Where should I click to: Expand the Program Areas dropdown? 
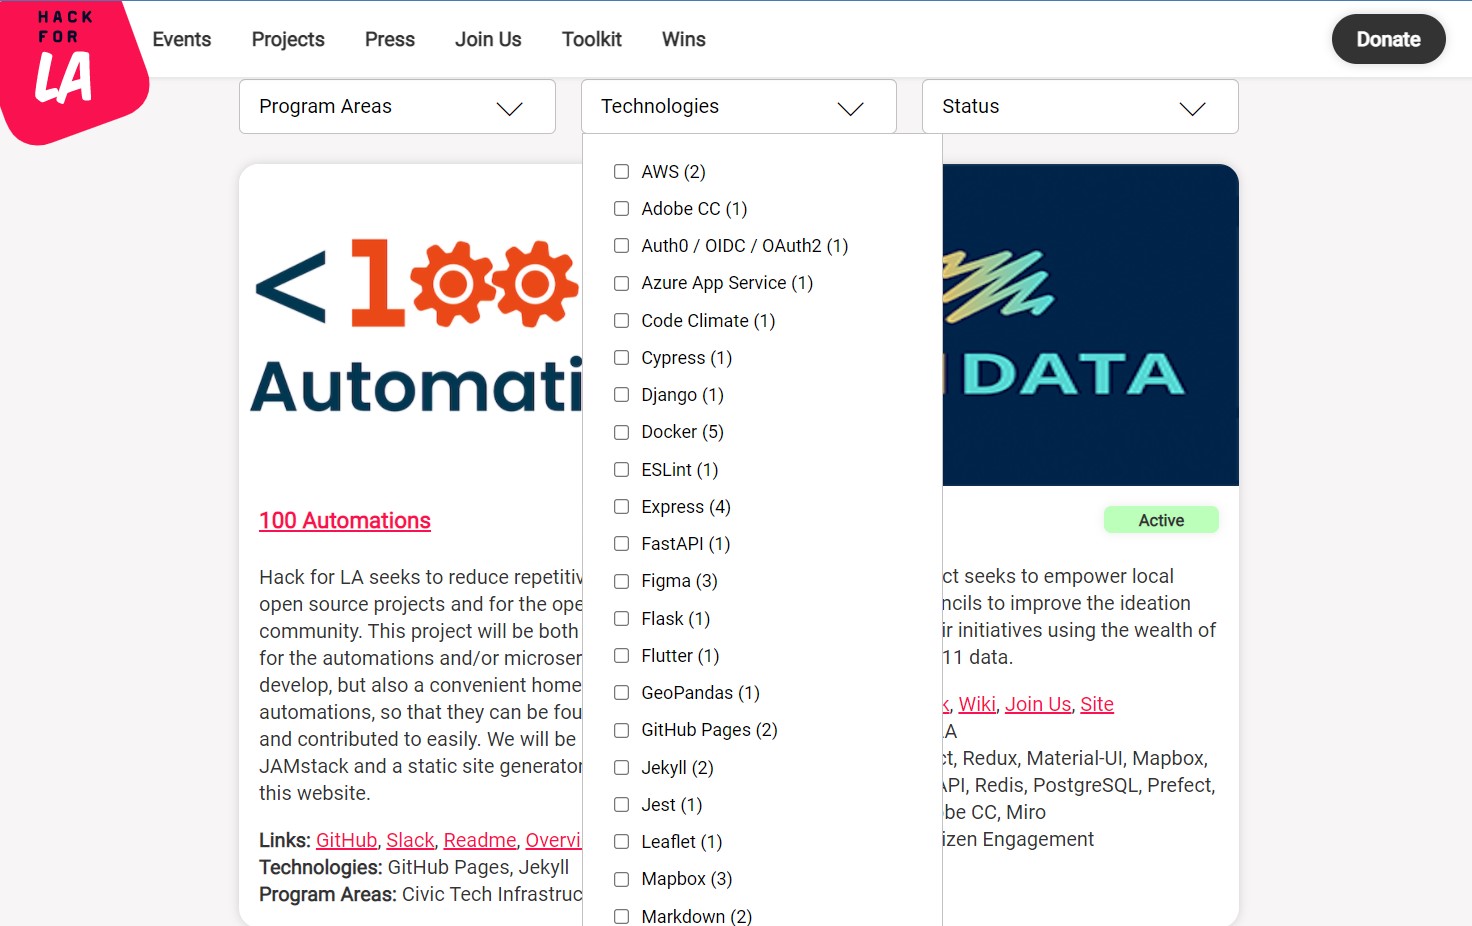tap(397, 106)
